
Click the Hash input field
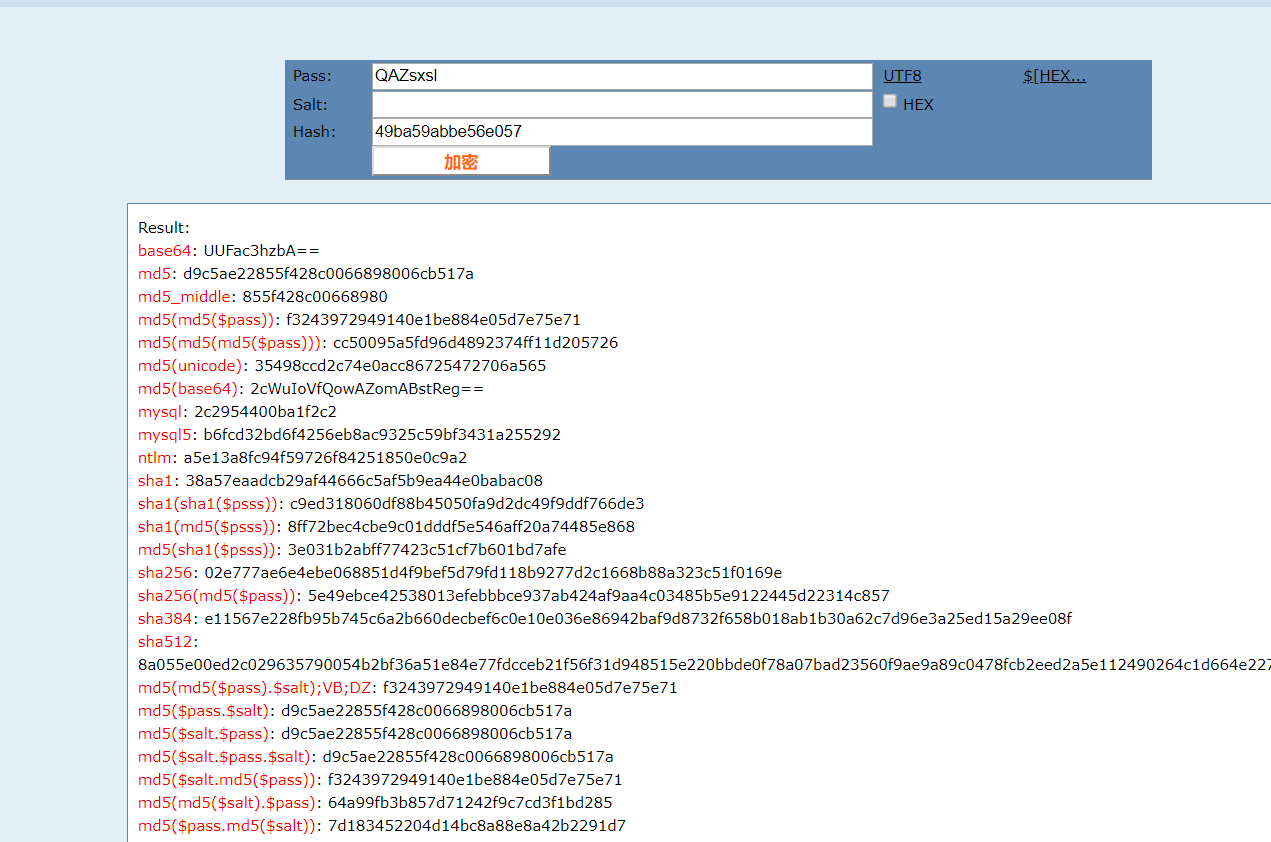coord(621,132)
